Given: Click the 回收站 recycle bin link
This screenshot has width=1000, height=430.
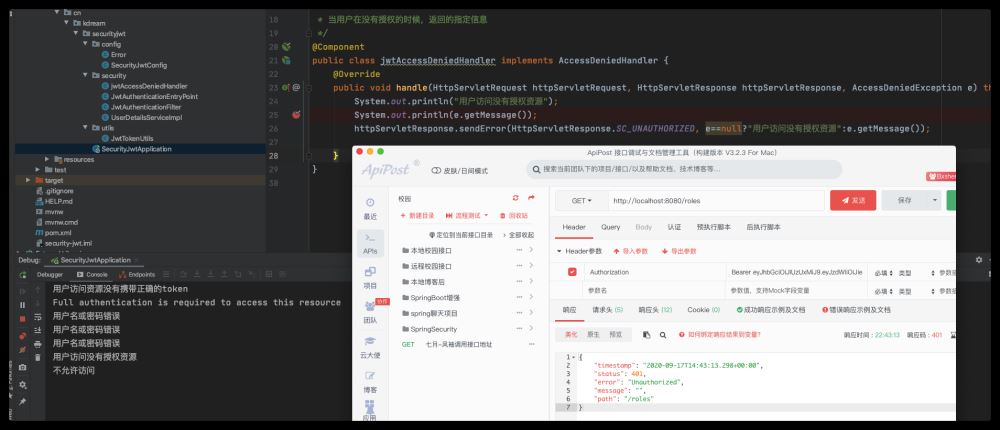Looking at the screenshot, I should point(513,216).
